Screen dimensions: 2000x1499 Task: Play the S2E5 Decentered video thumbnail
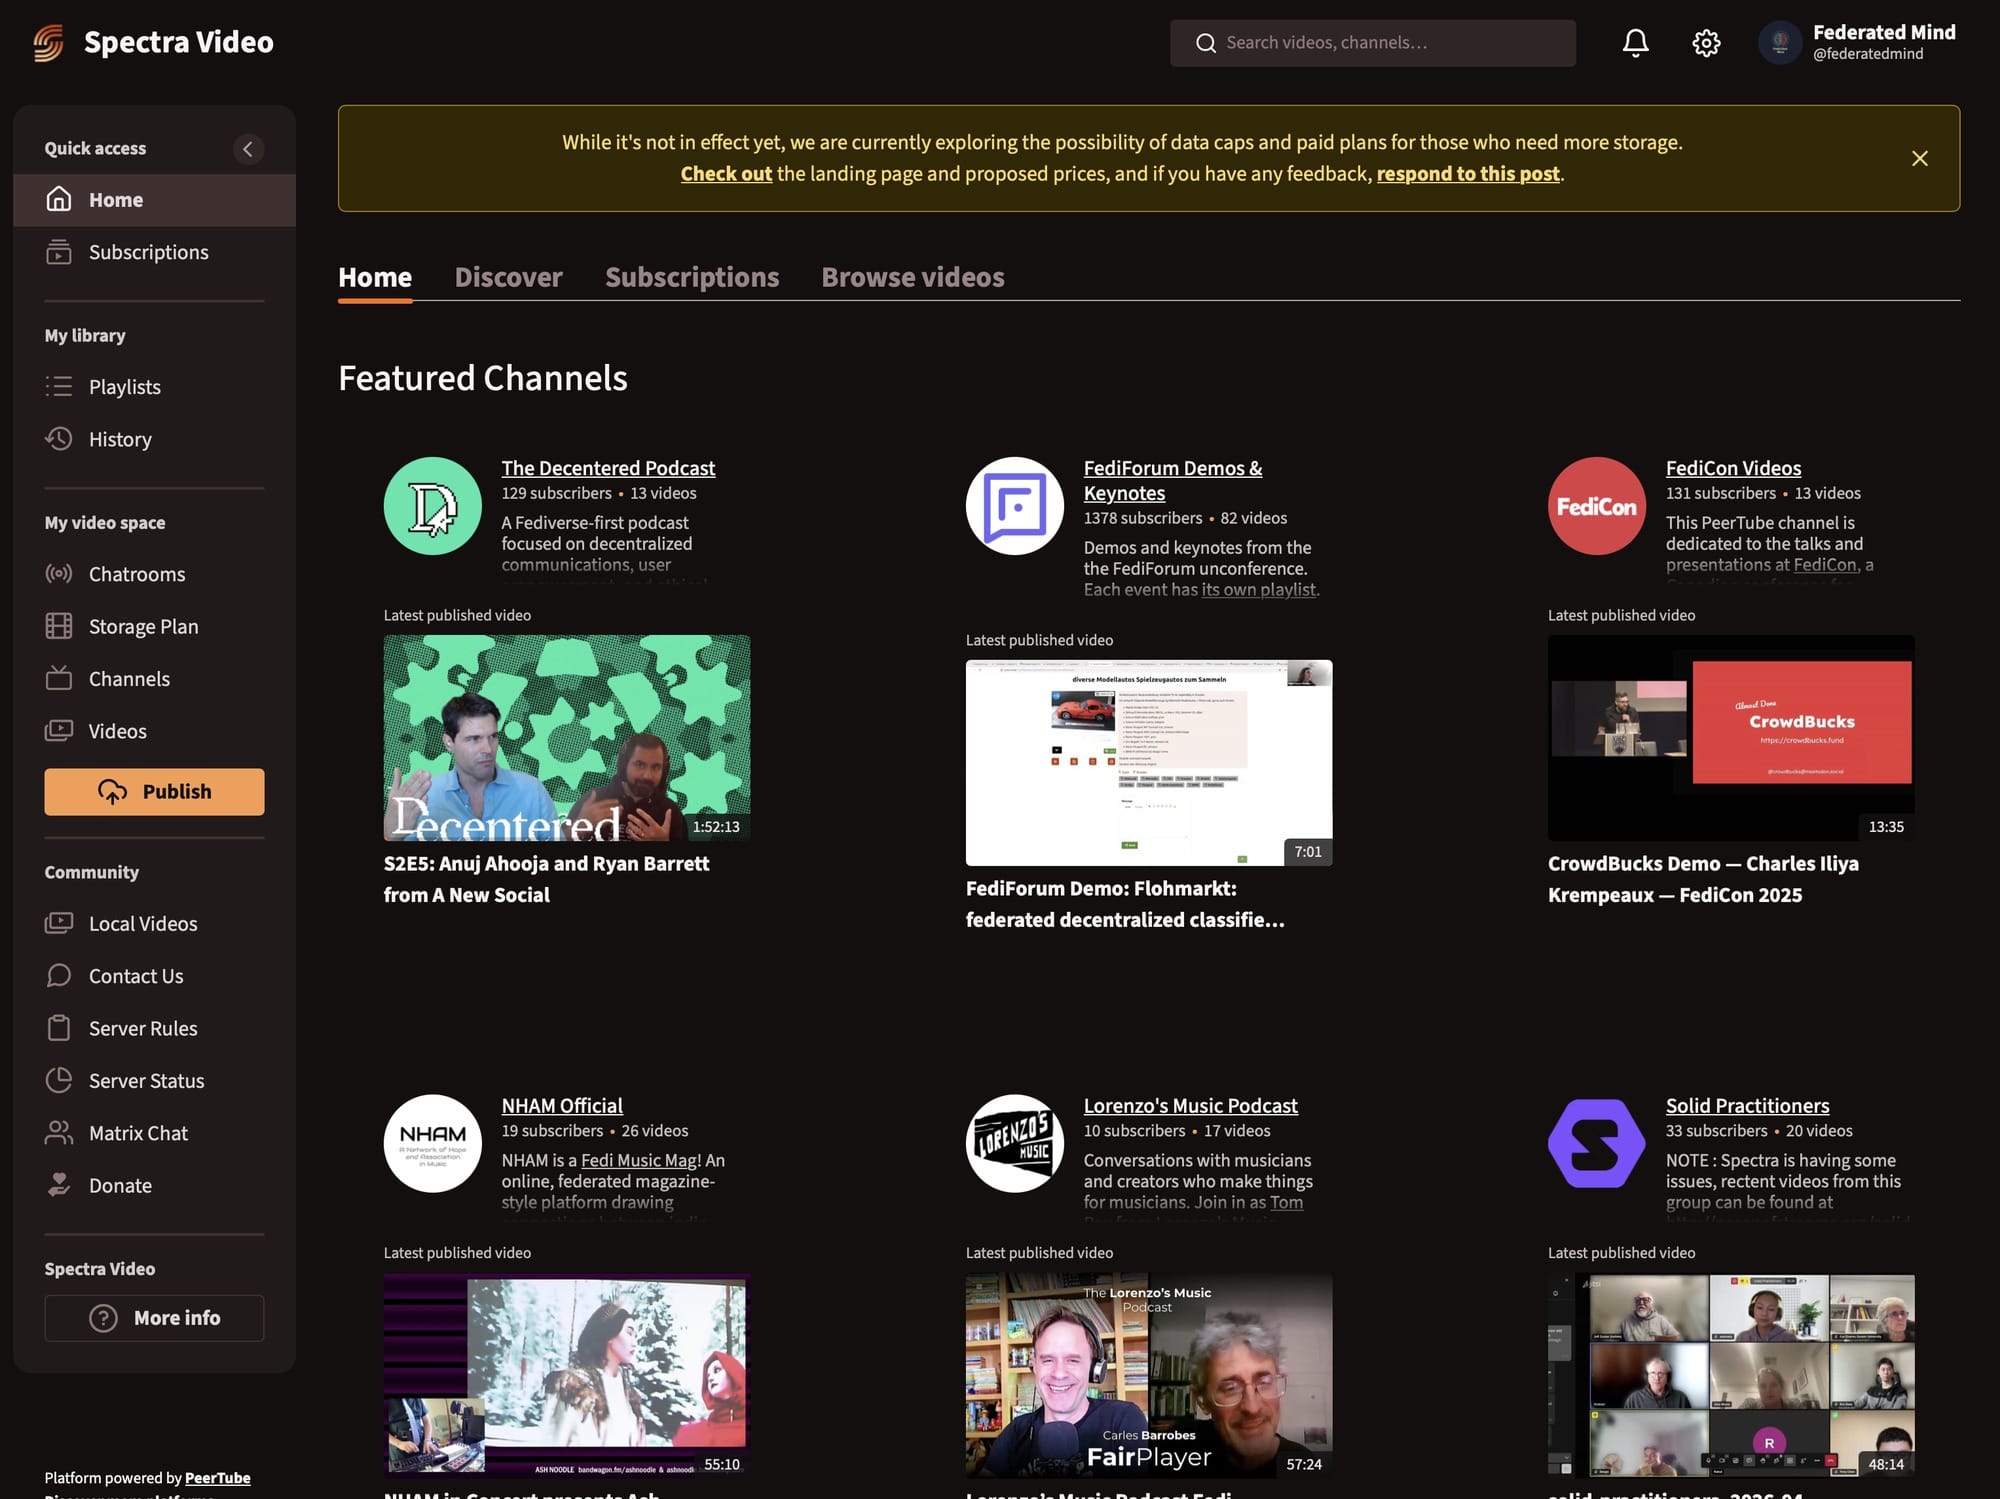[x=567, y=738]
